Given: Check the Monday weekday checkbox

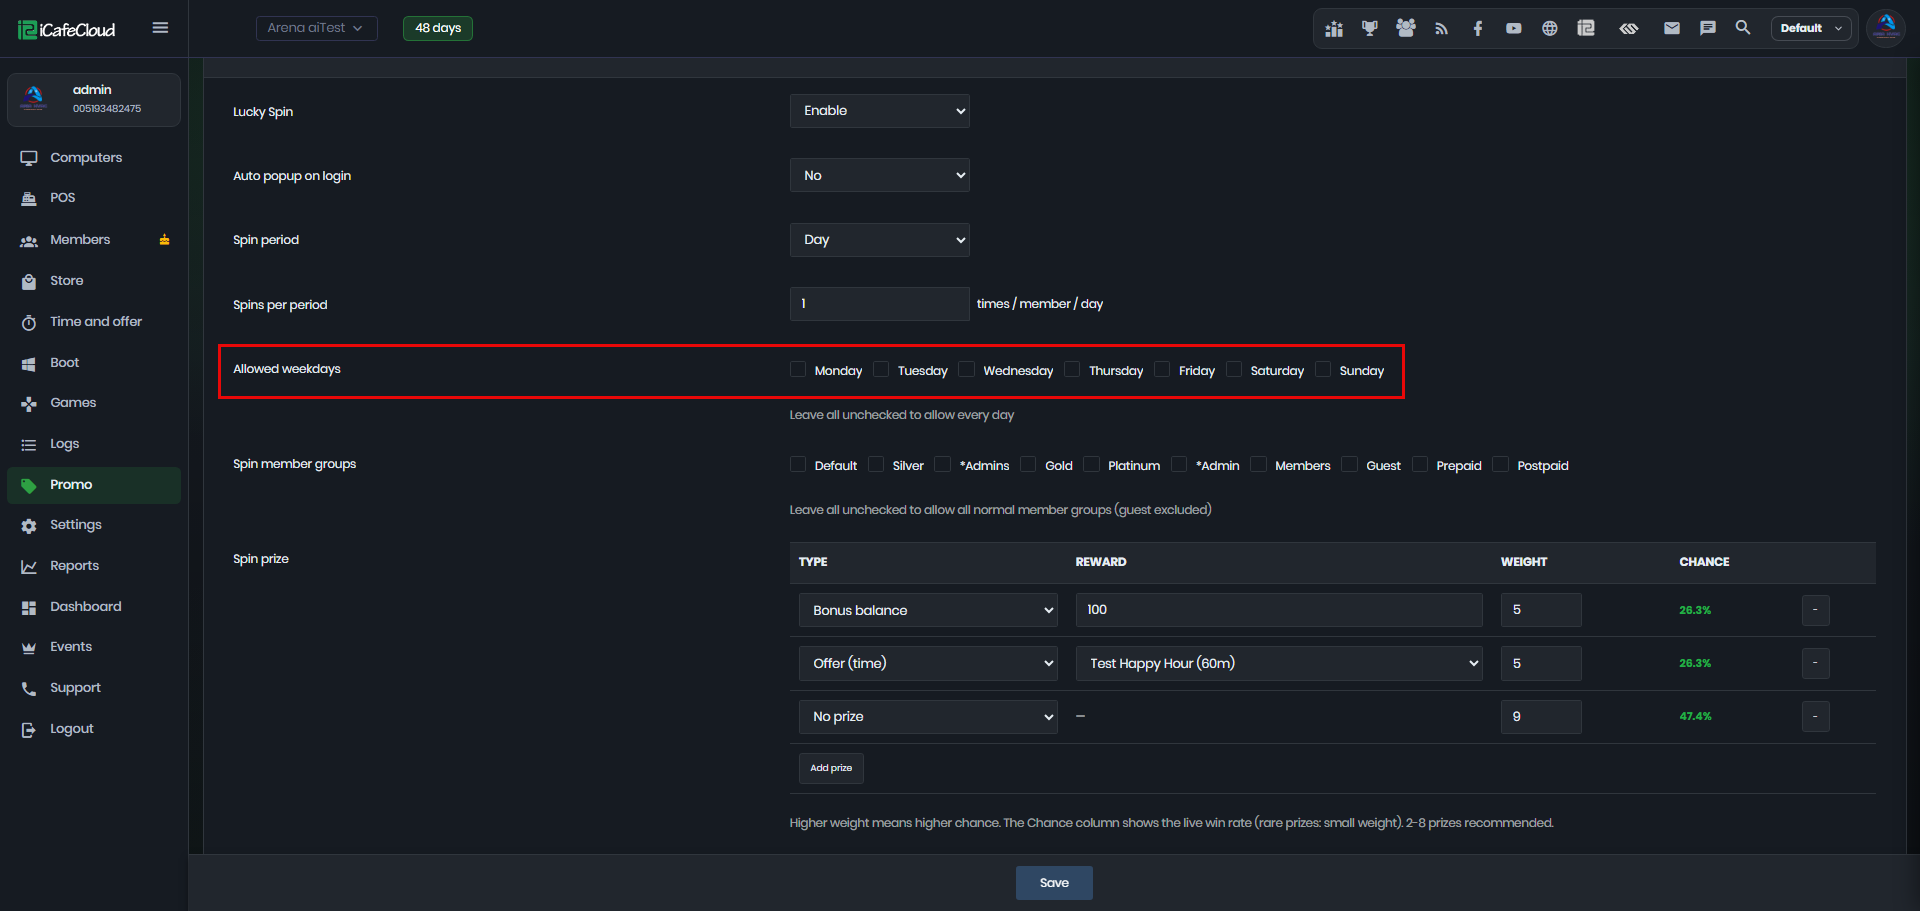Looking at the screenshot, I should coord(798,370).
